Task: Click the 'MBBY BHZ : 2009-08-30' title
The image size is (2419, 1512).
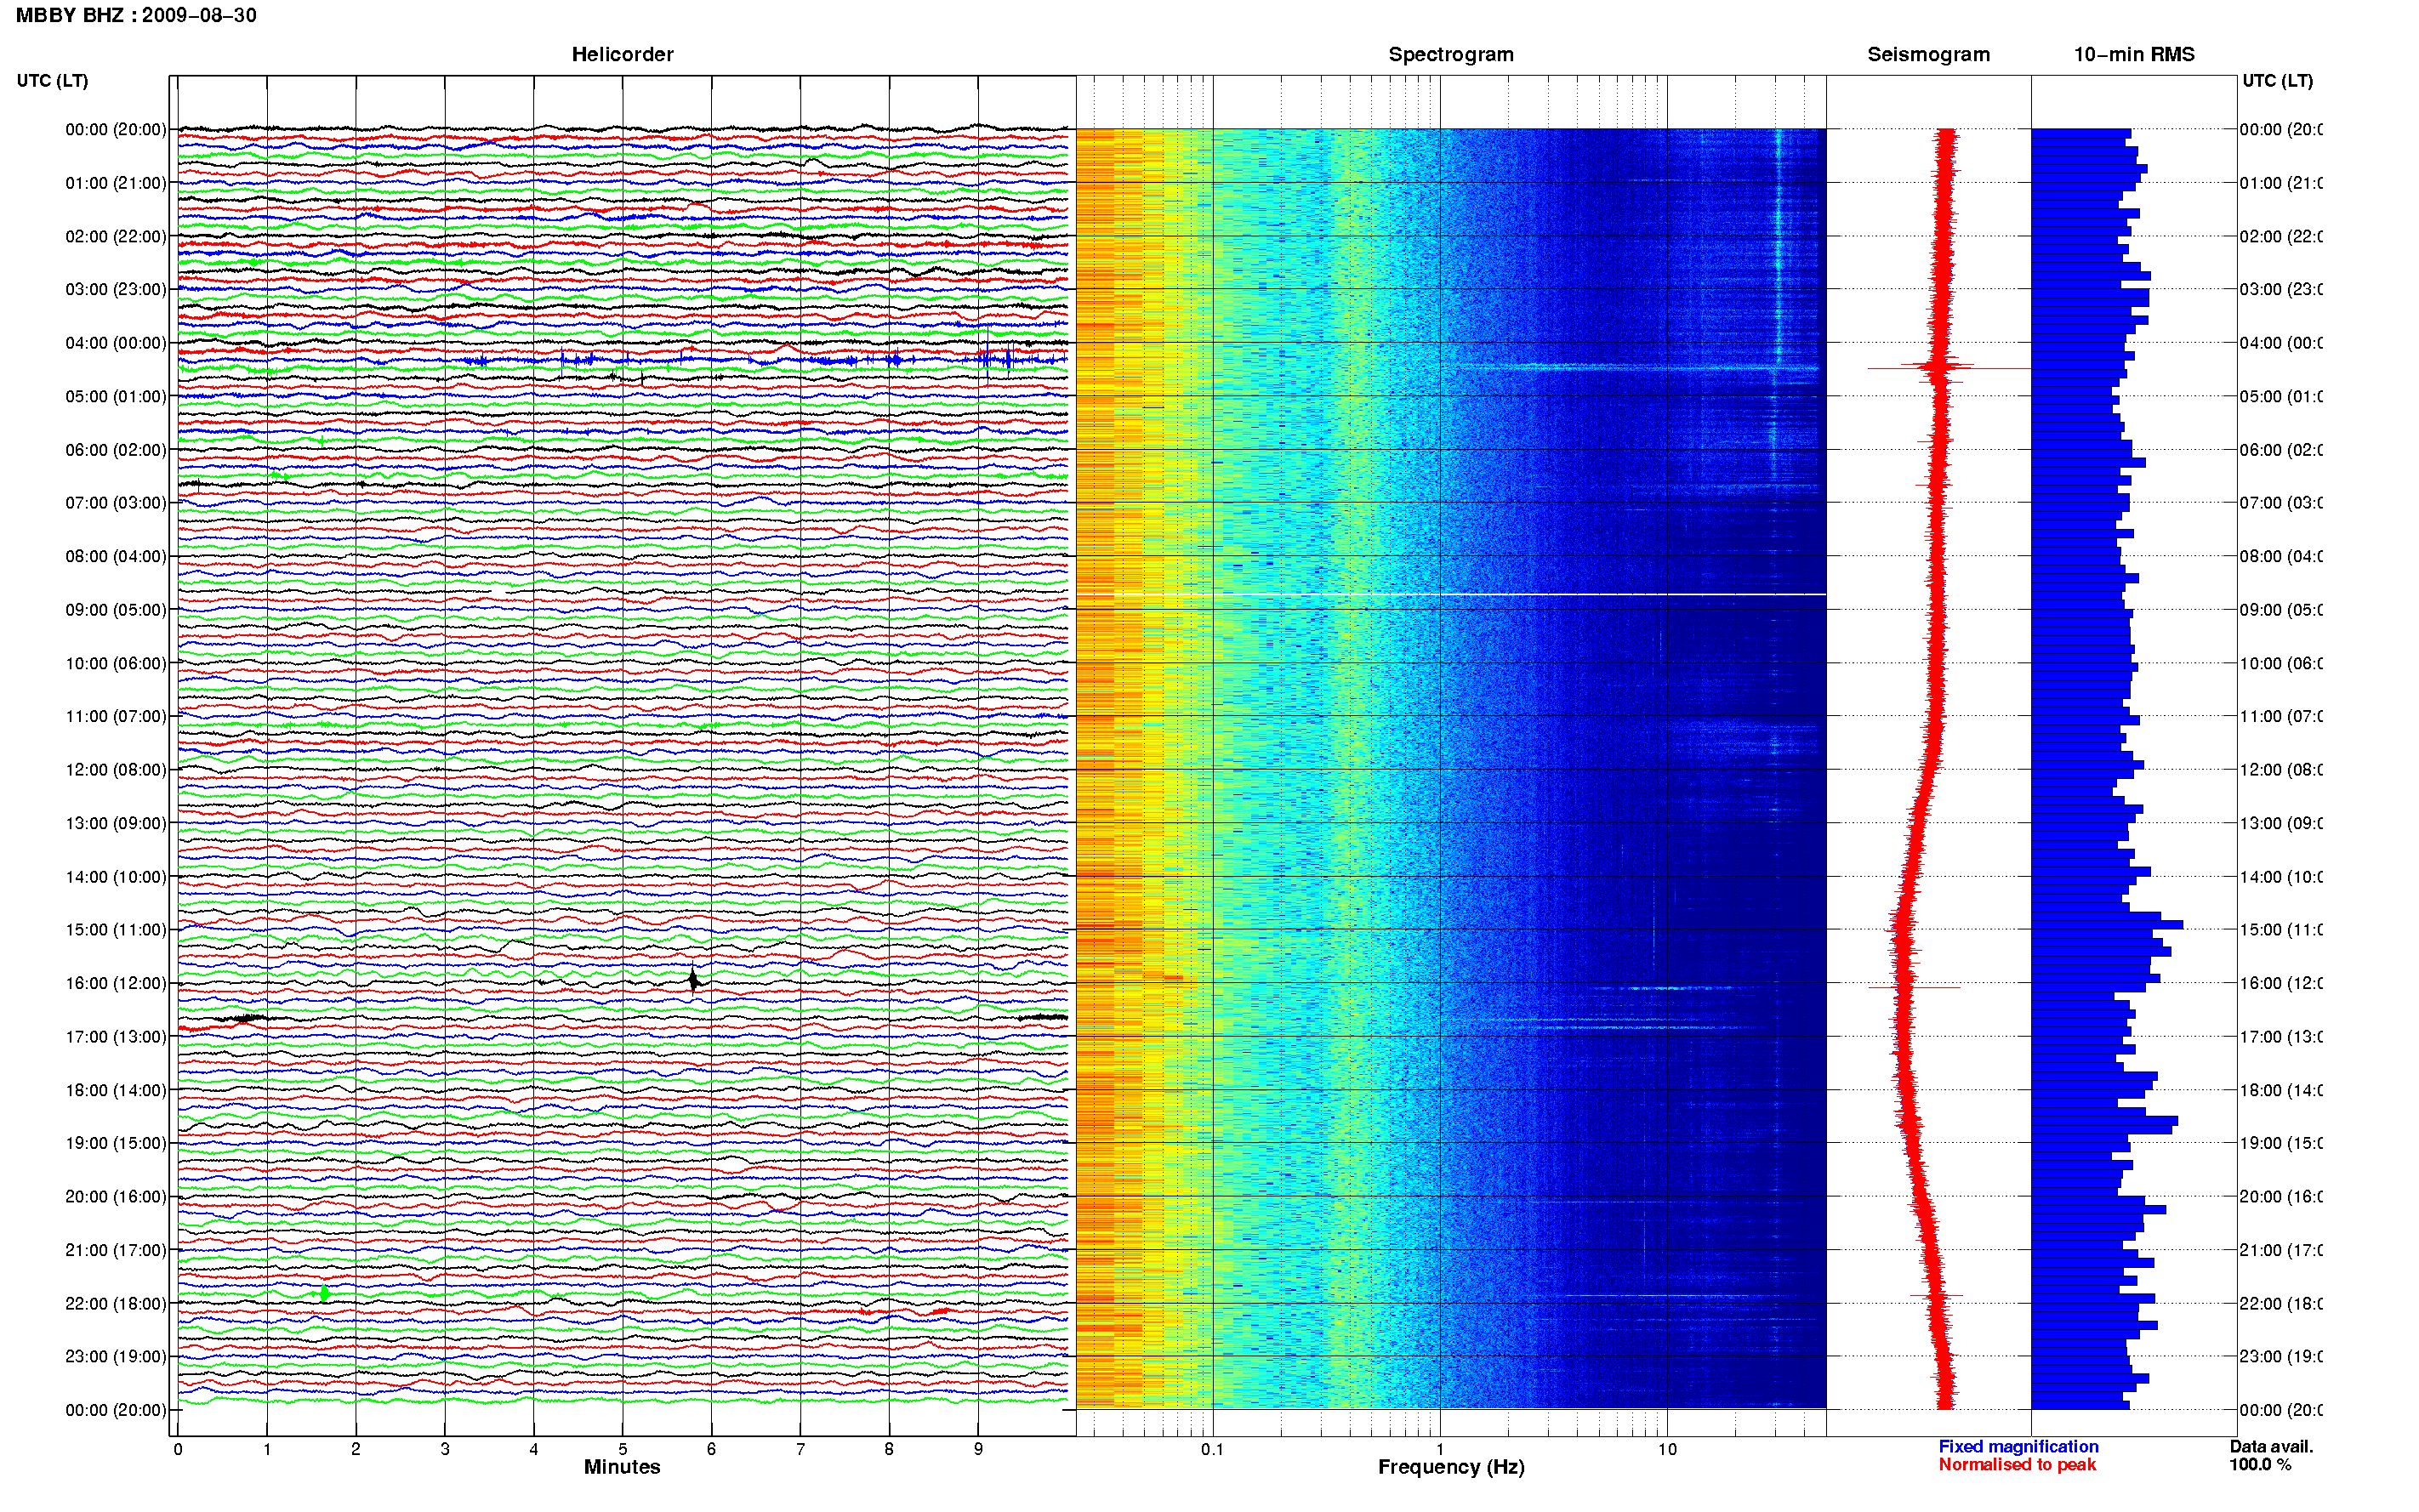Action: [136, 15]
